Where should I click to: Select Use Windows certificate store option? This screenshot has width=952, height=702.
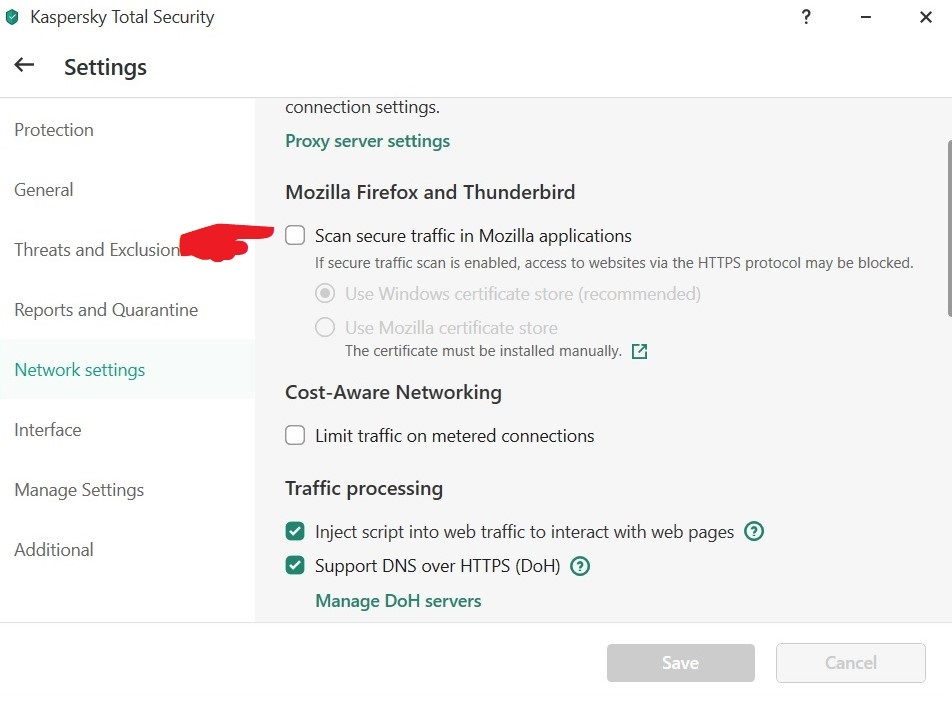point(325,293)
